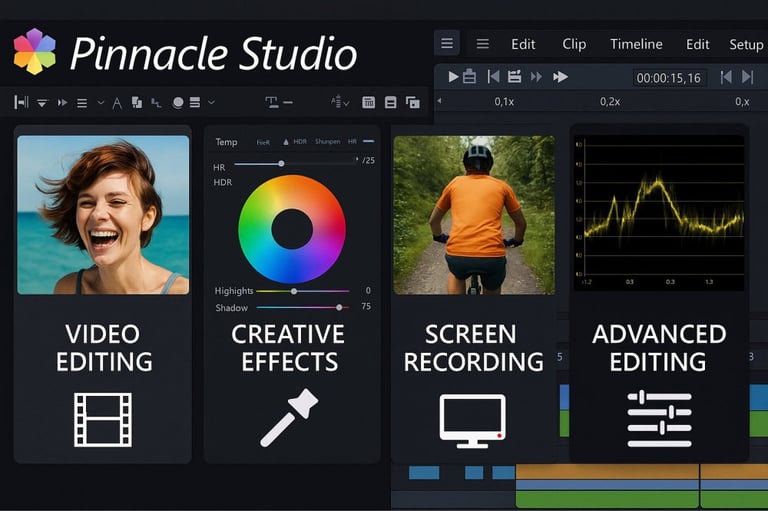
Task: Click the calendar-style grid icon
Action: [368, 102]
